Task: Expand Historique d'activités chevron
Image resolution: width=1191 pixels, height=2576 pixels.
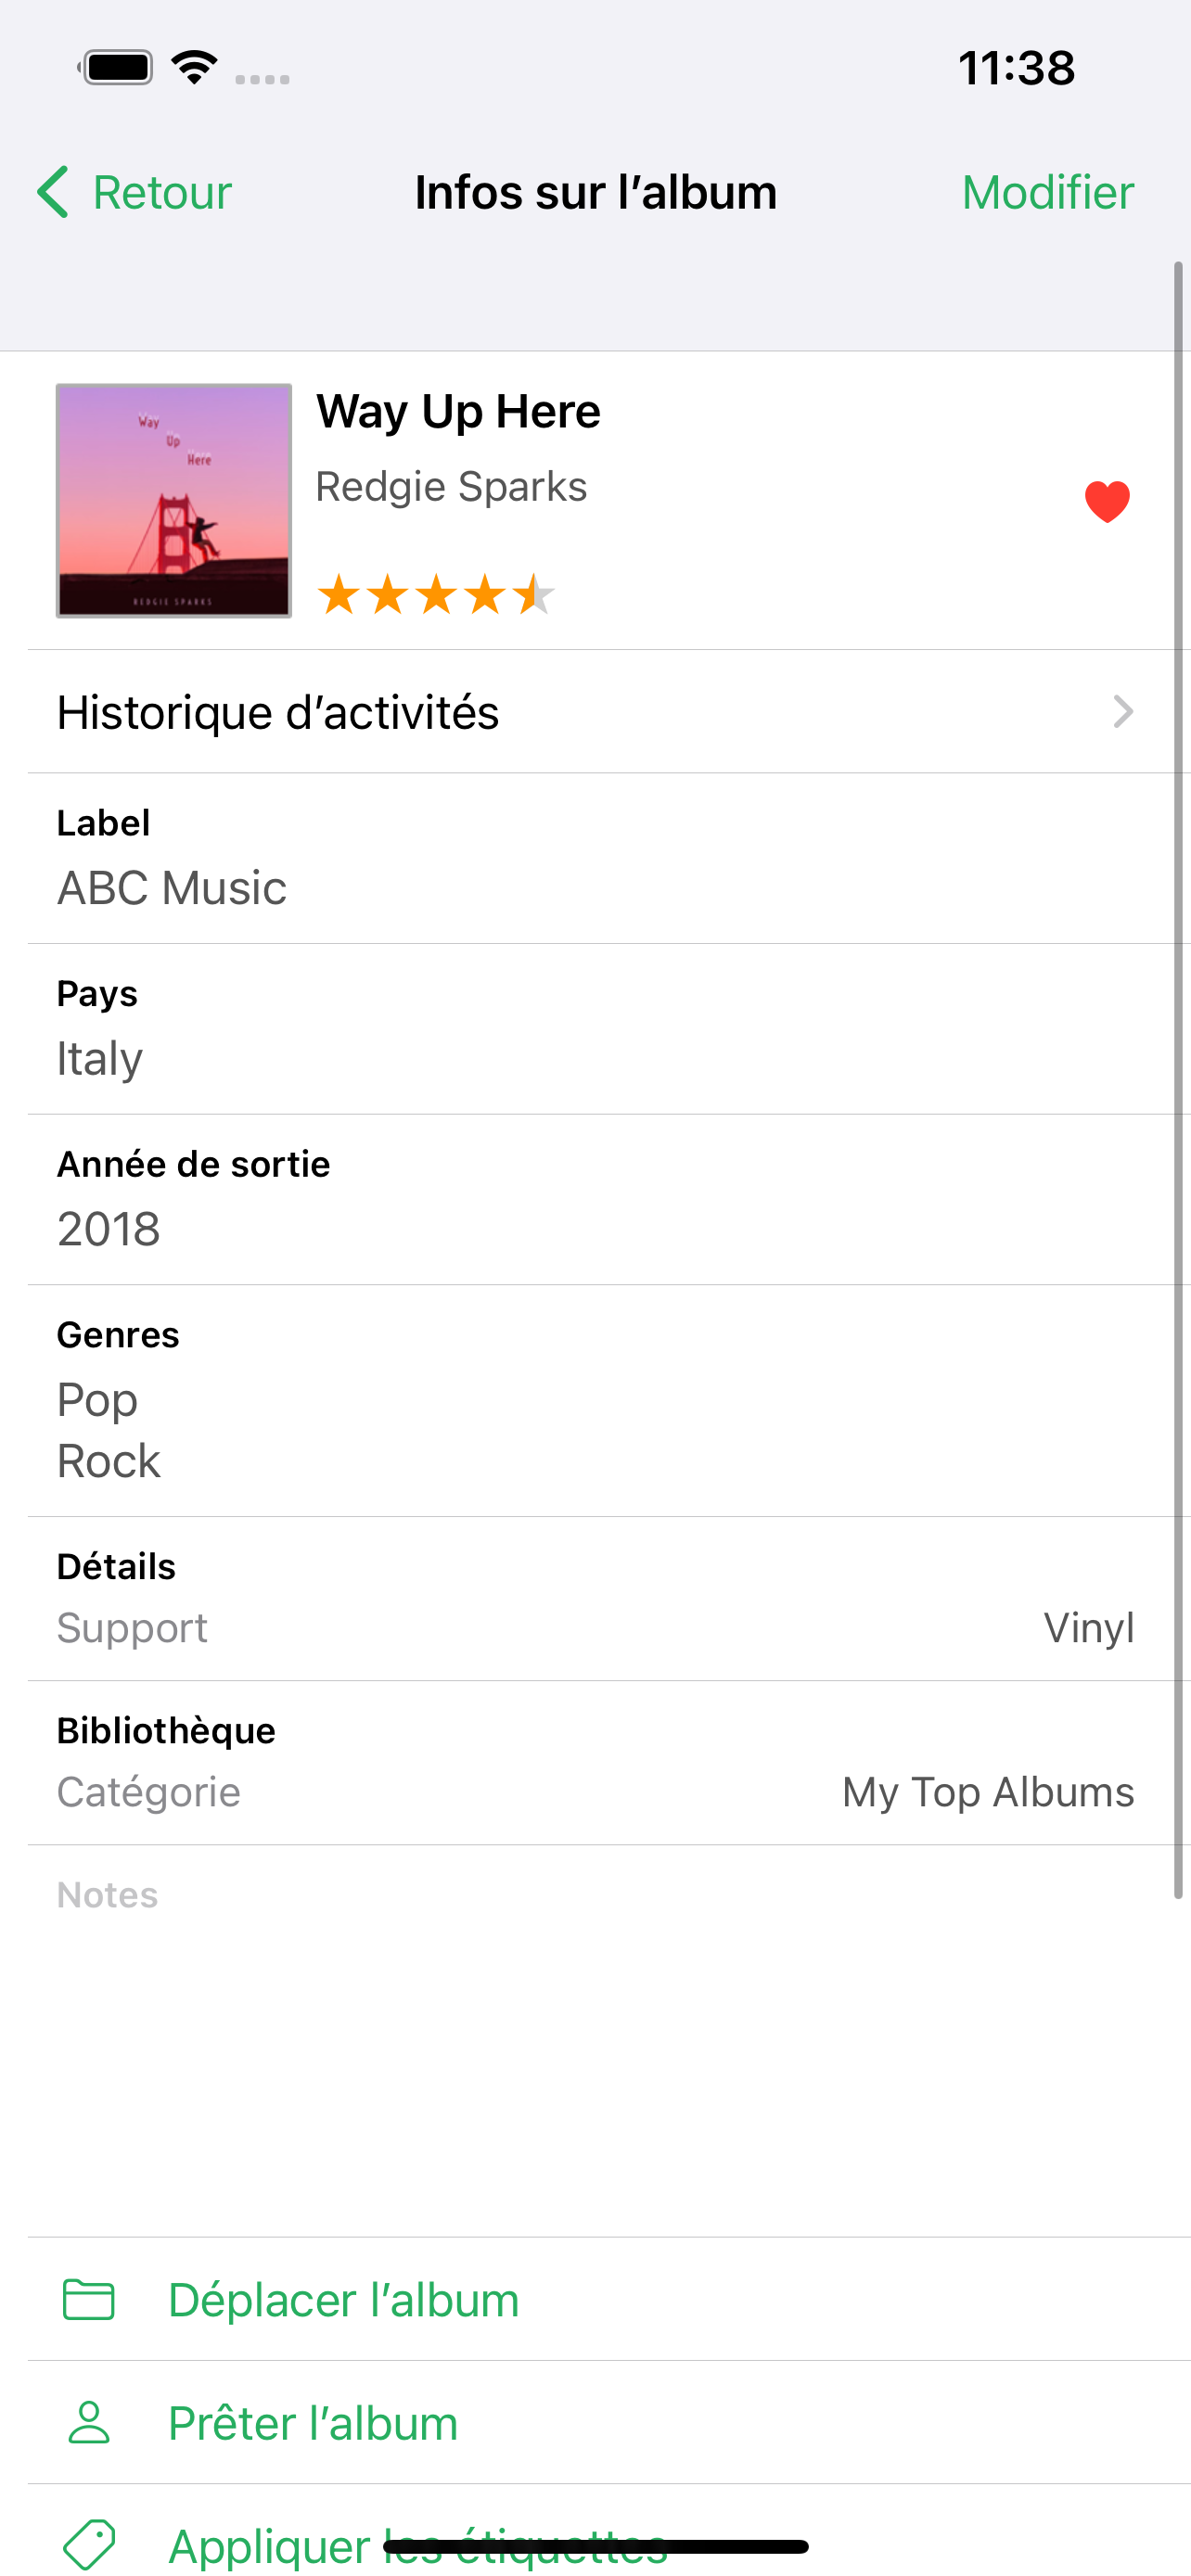Action: pos(1123,711)
